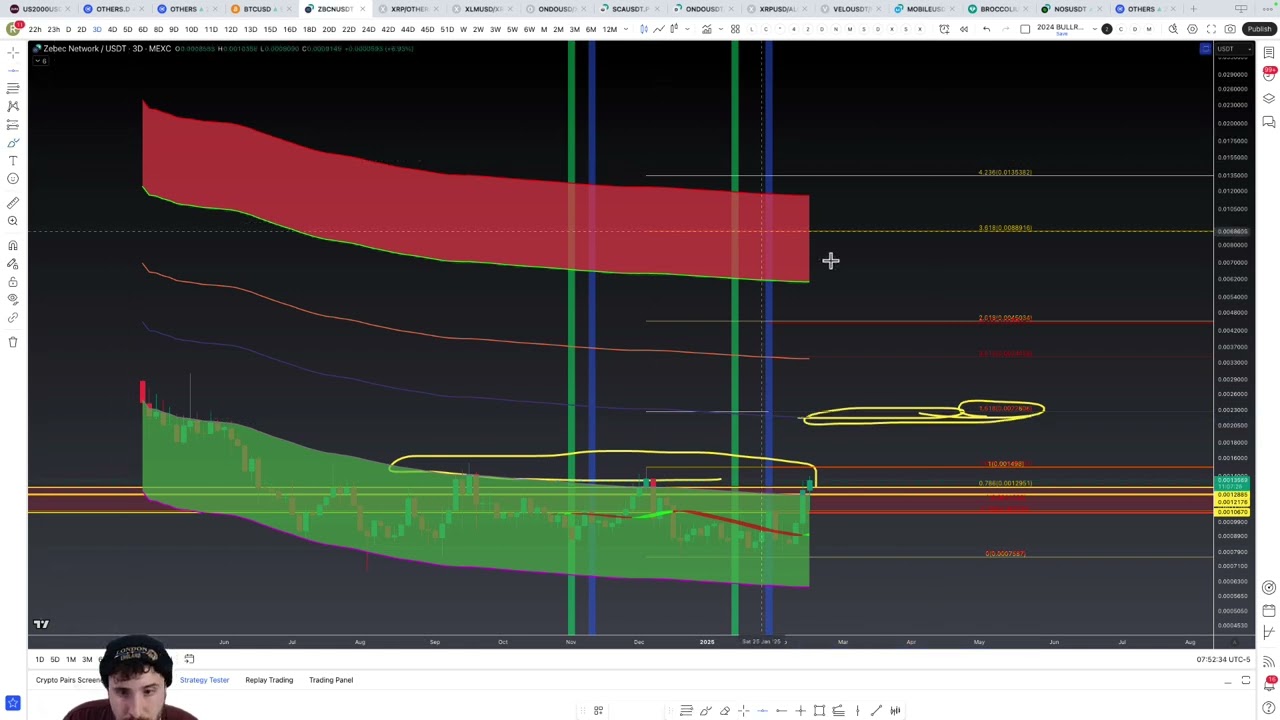Toggle lock all drawing tools
The image size is (1280, 720).
coord(13,282)
